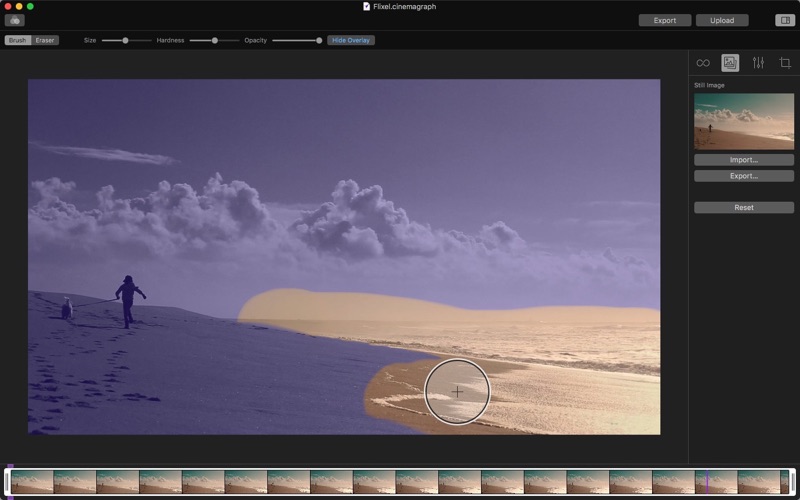
Task: Click the Size slider handle
Action: 125,40
